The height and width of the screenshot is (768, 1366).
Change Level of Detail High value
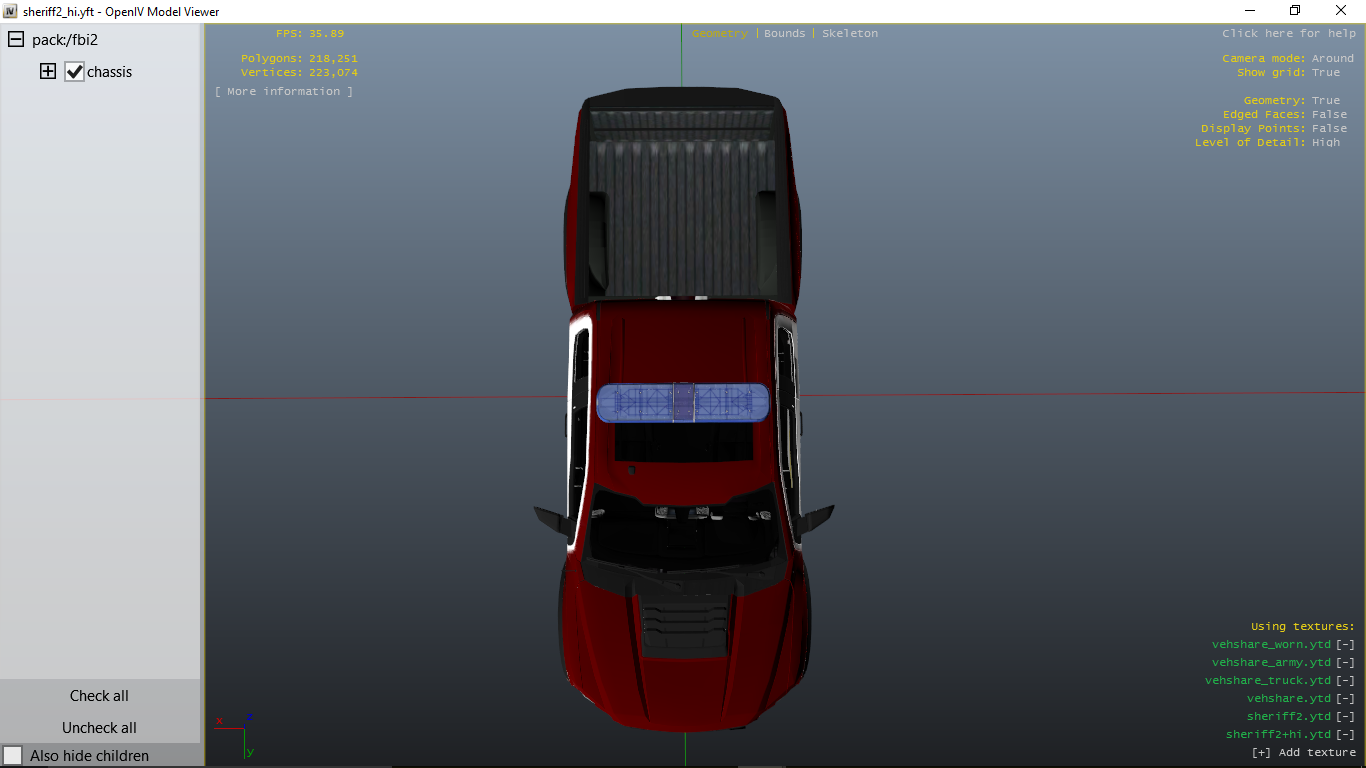point(1326,143)
